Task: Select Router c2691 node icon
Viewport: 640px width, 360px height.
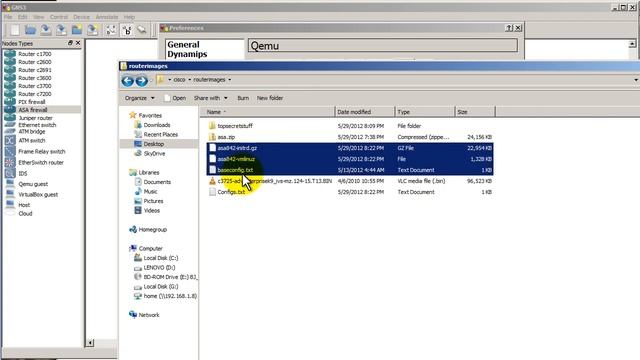Action: pos(10,70)
